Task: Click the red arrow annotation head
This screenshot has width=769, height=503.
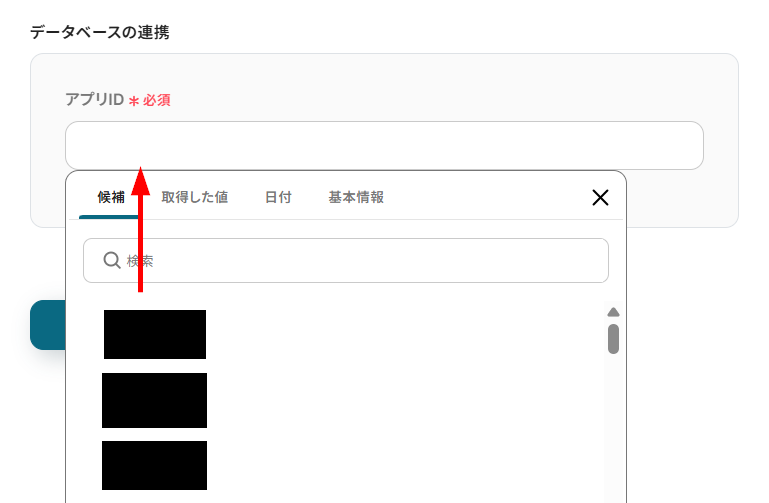Action: tap(140, 181)
